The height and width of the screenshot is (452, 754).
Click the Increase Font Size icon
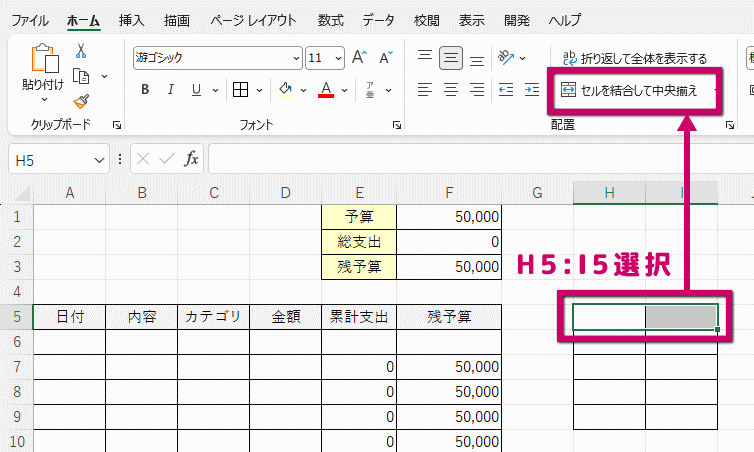[360, 58]
